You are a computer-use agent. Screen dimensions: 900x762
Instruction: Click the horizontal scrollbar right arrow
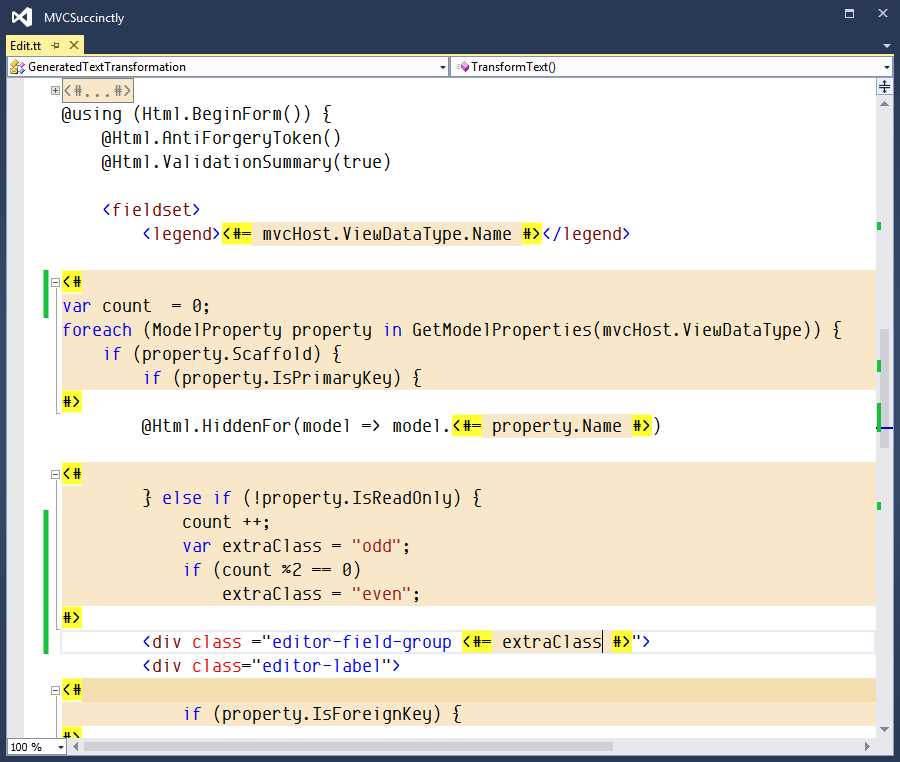[867, 747]
